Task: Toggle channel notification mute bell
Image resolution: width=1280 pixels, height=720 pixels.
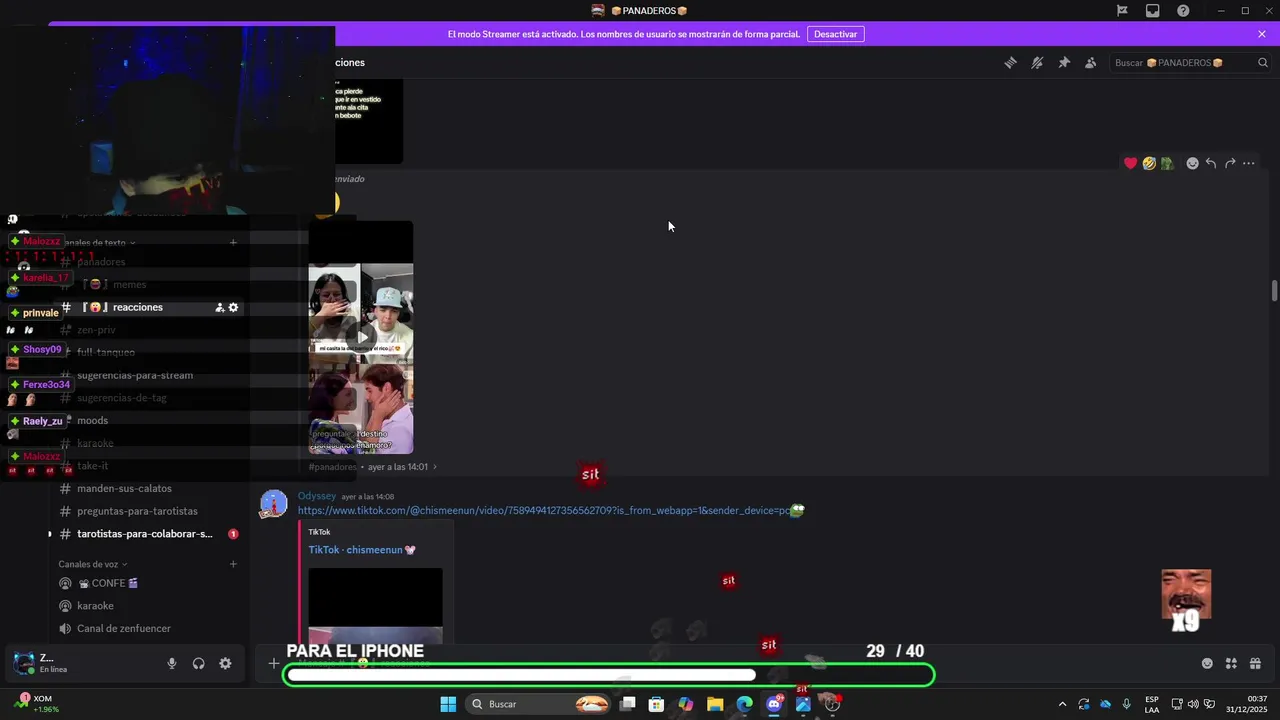Action: tap(1037, 62)
